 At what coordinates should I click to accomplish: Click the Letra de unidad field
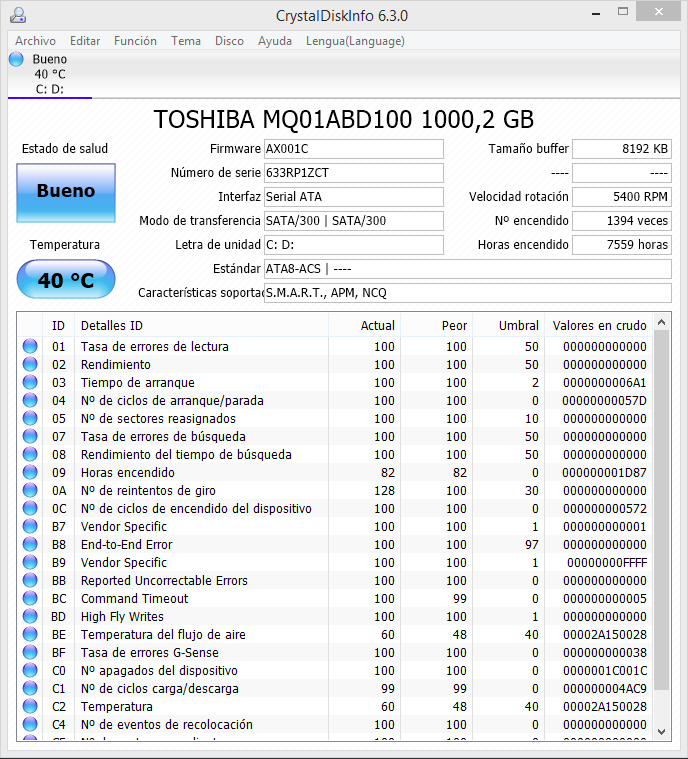[353, 244]
